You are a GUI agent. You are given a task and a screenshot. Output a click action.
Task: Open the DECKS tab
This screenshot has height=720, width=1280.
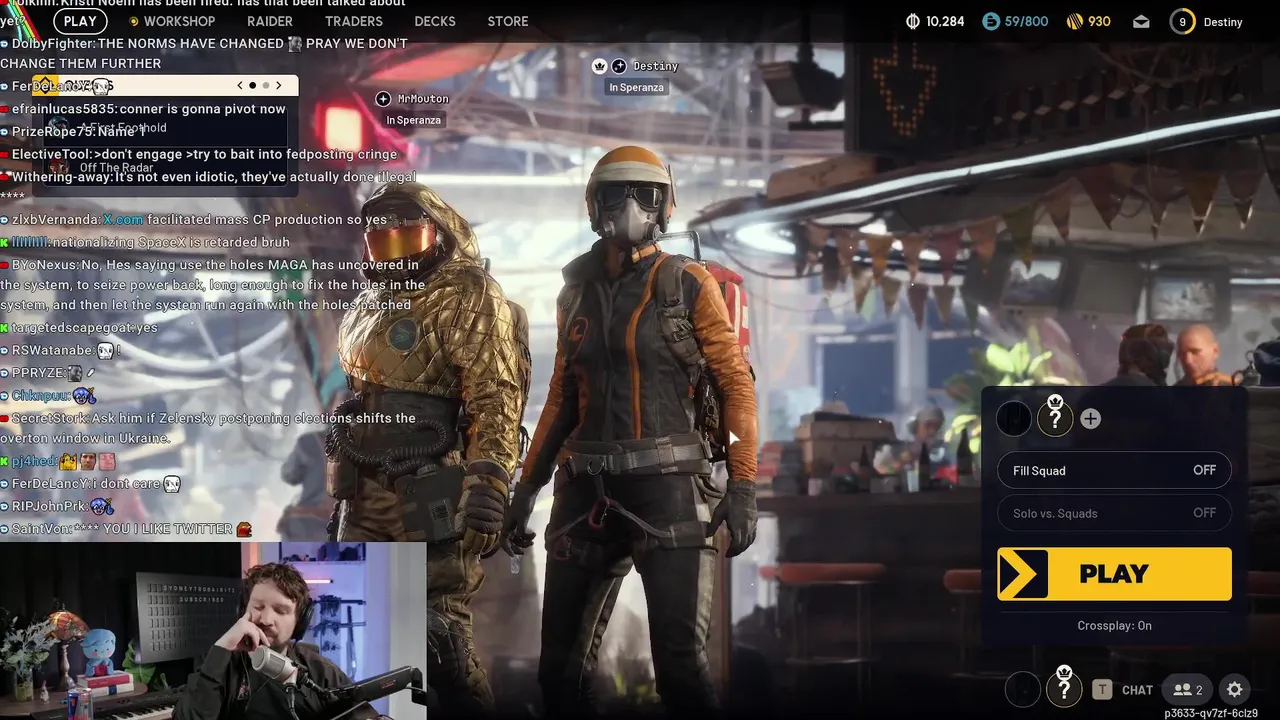(x=435, y=21)
